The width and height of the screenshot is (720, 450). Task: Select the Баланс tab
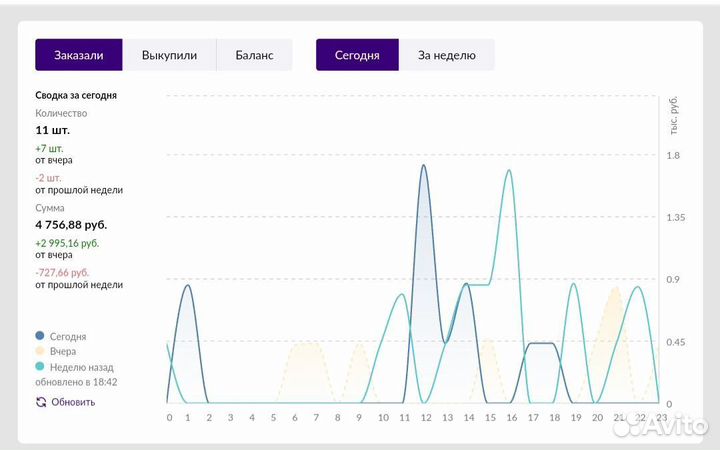tap(254, 55)
